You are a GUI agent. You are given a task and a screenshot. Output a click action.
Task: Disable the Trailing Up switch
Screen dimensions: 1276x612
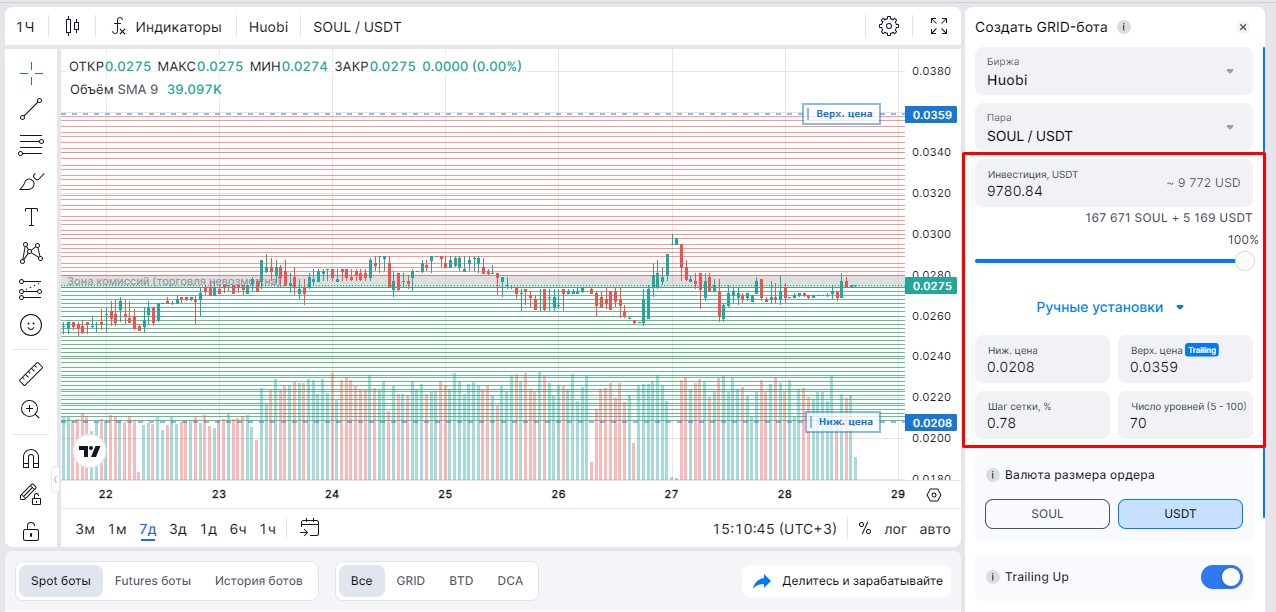(1220, 577)
